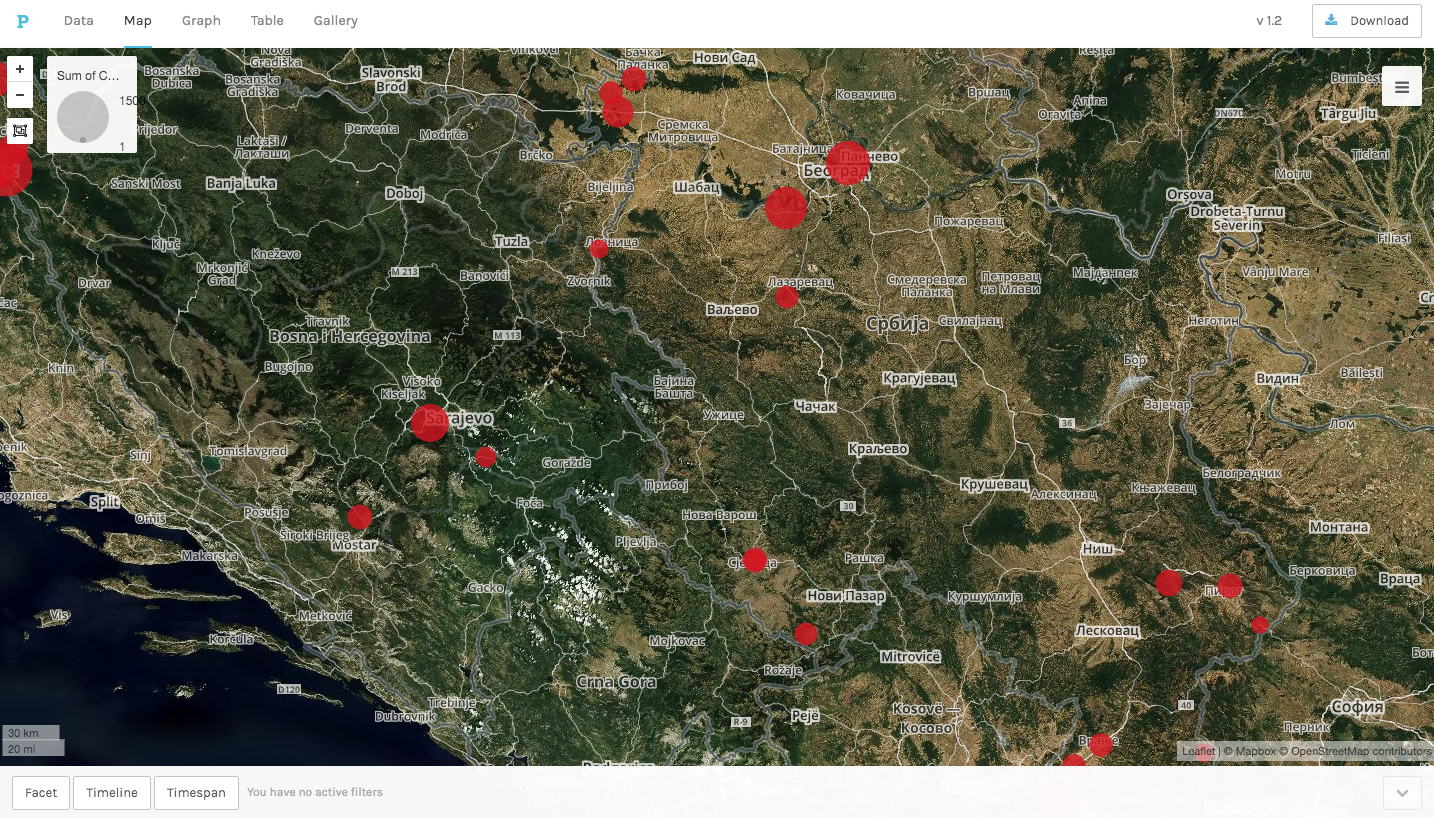The height and width of the screenshot is (818, 1434).
Task: Click the large red point on Београд
Action: click(x=847, y=163)
